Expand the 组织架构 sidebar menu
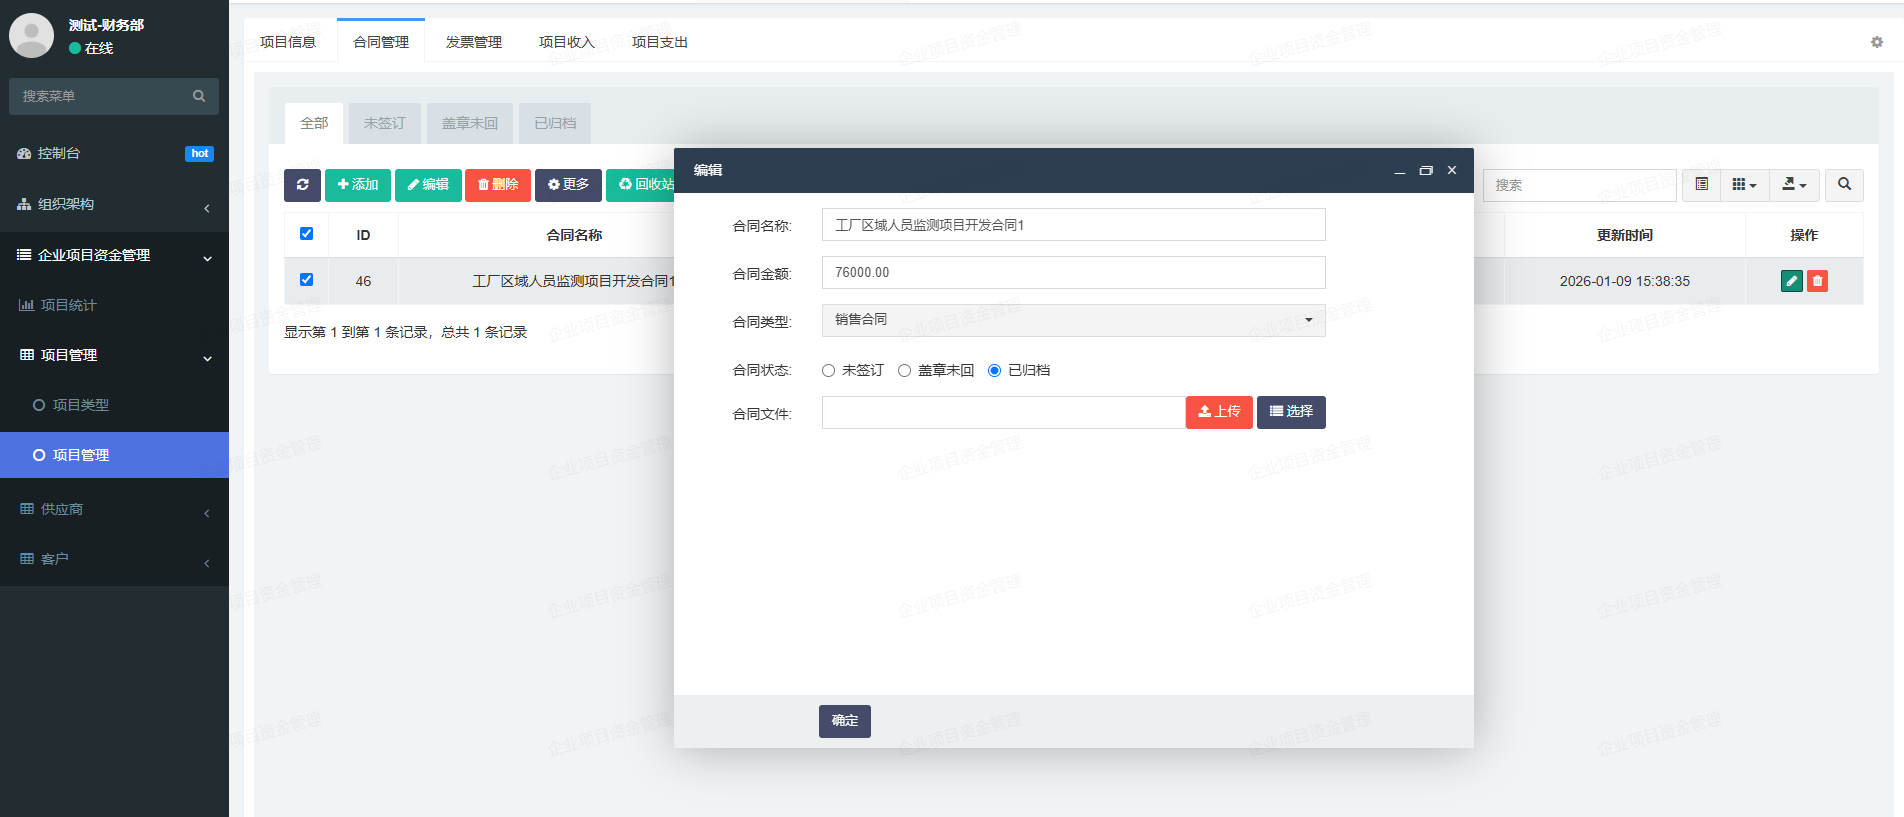Image resolution: width=1904 pixels, height=817 pixels. pos(114,204)
